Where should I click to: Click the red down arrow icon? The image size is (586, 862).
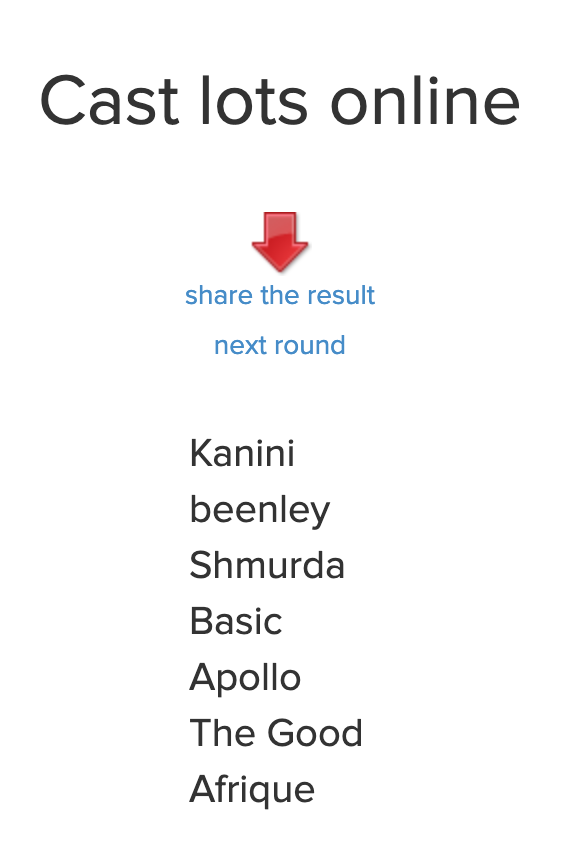coord(280,241)
